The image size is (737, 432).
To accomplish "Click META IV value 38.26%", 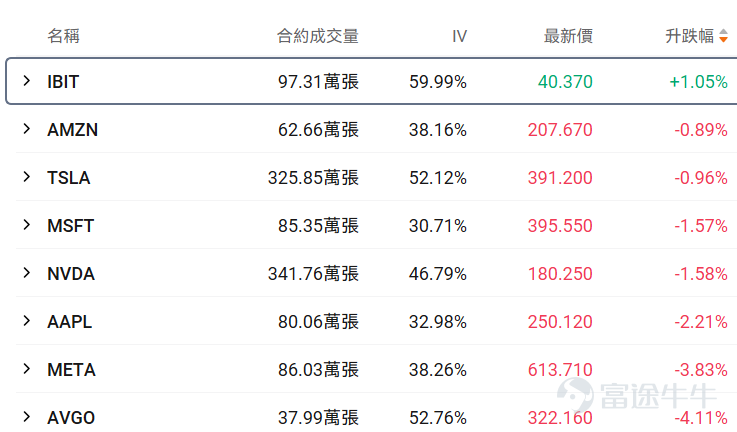I will (x=438, y=369).
